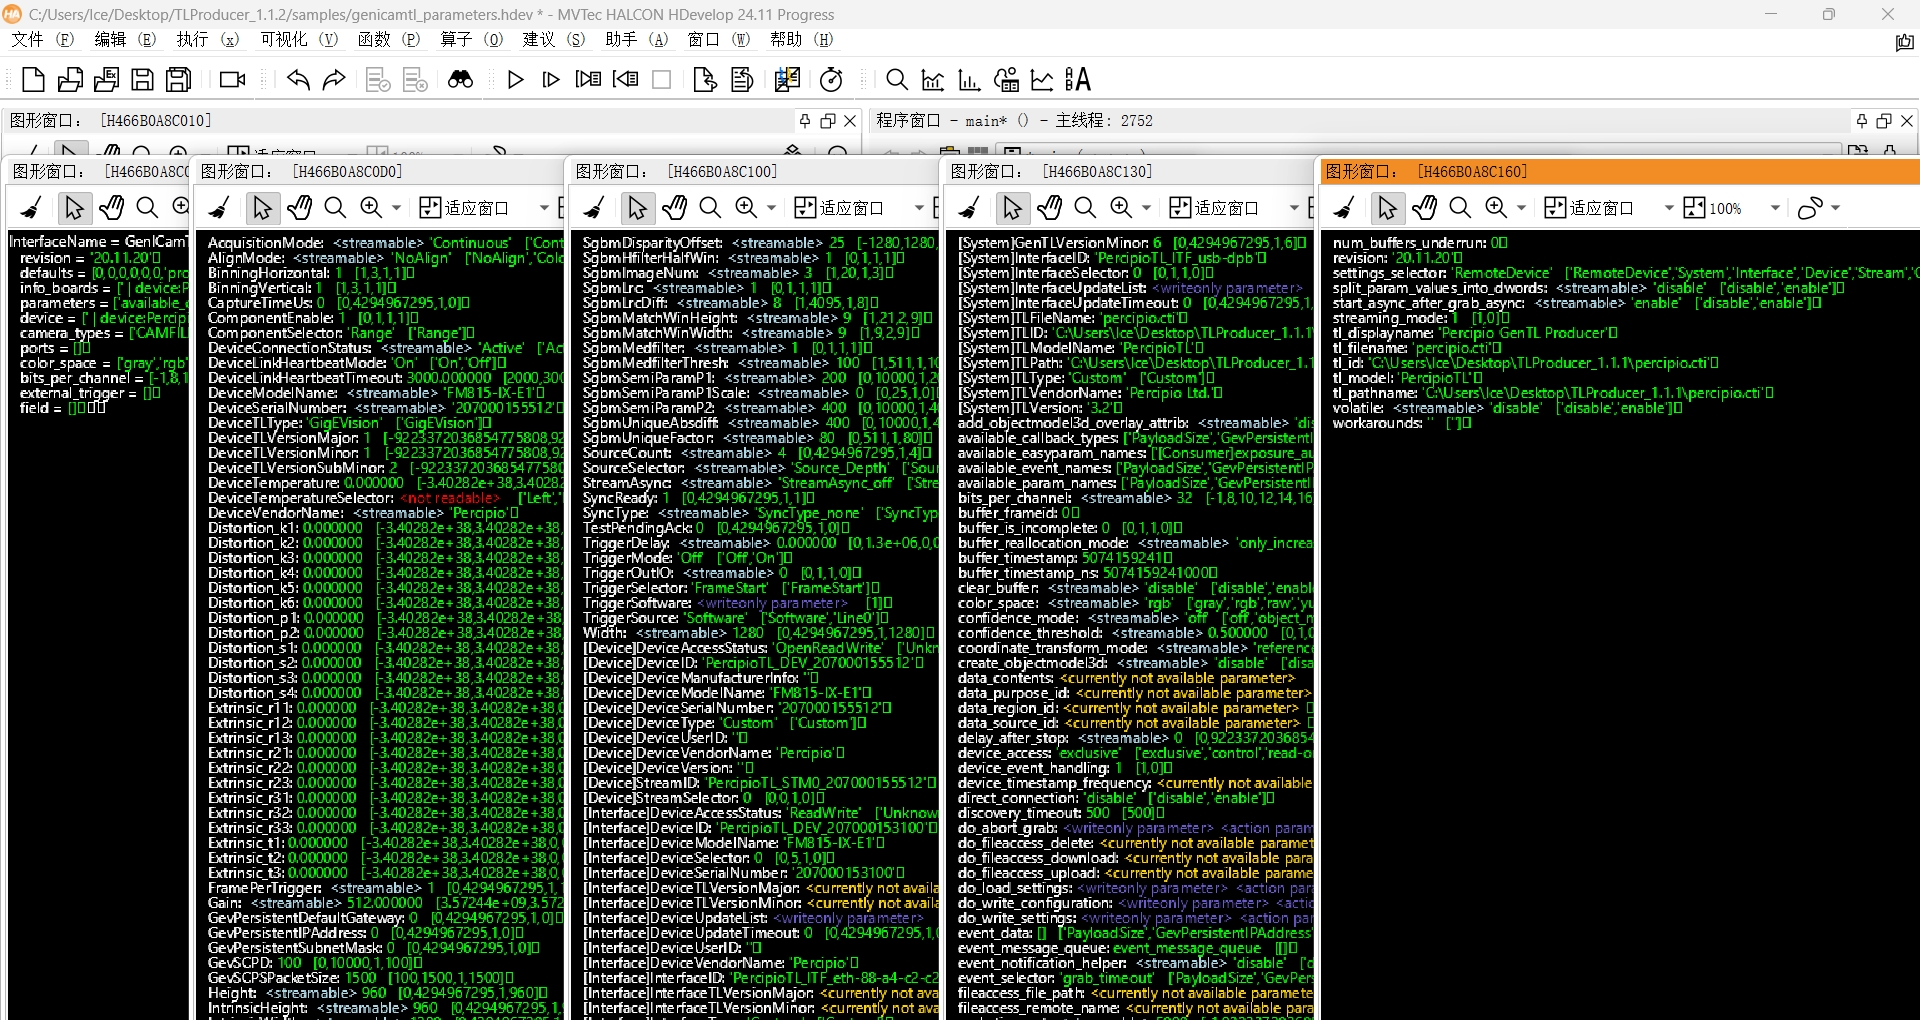Open find and replace with the binoculars icon
The image size is (1920, 1020).
click(460, 80)
